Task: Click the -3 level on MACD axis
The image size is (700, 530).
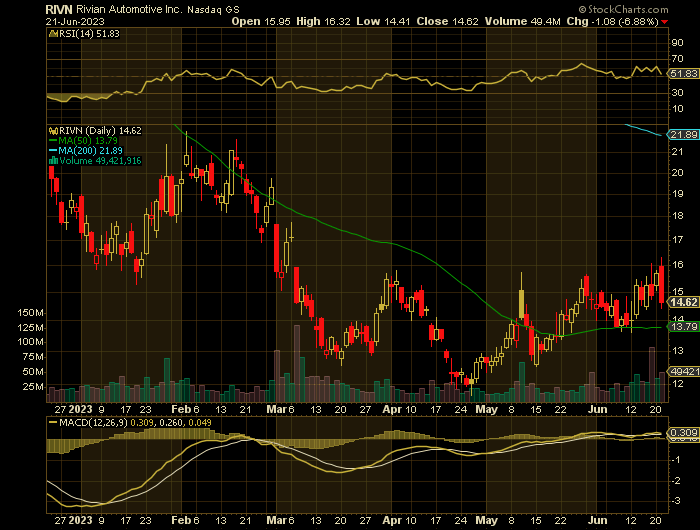Action: (676, 501)
